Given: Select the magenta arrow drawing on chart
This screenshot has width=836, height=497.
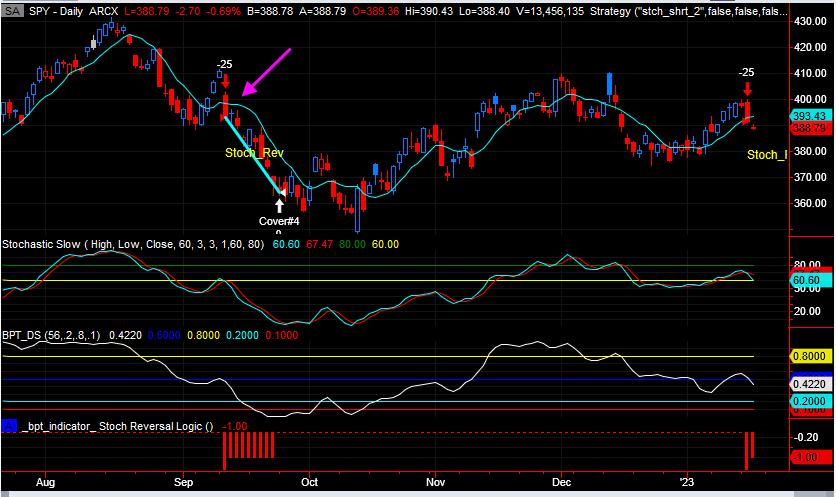Looking at the screenshot, I should click(267, 72).
